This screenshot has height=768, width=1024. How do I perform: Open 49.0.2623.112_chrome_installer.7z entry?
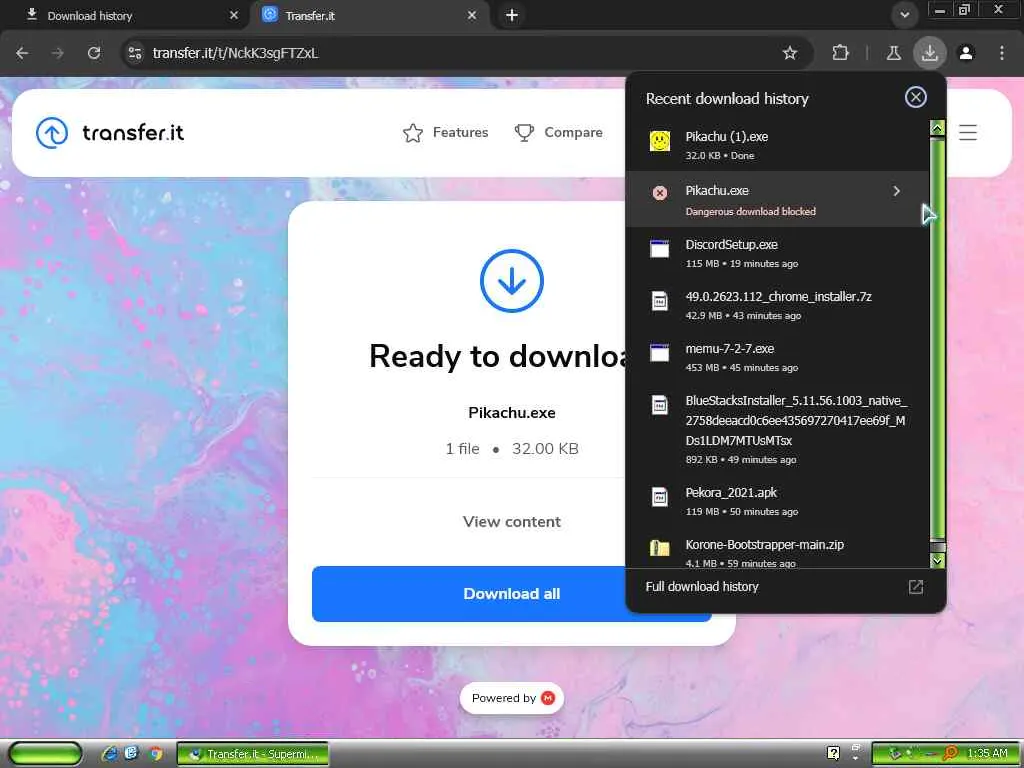[777, 305]
